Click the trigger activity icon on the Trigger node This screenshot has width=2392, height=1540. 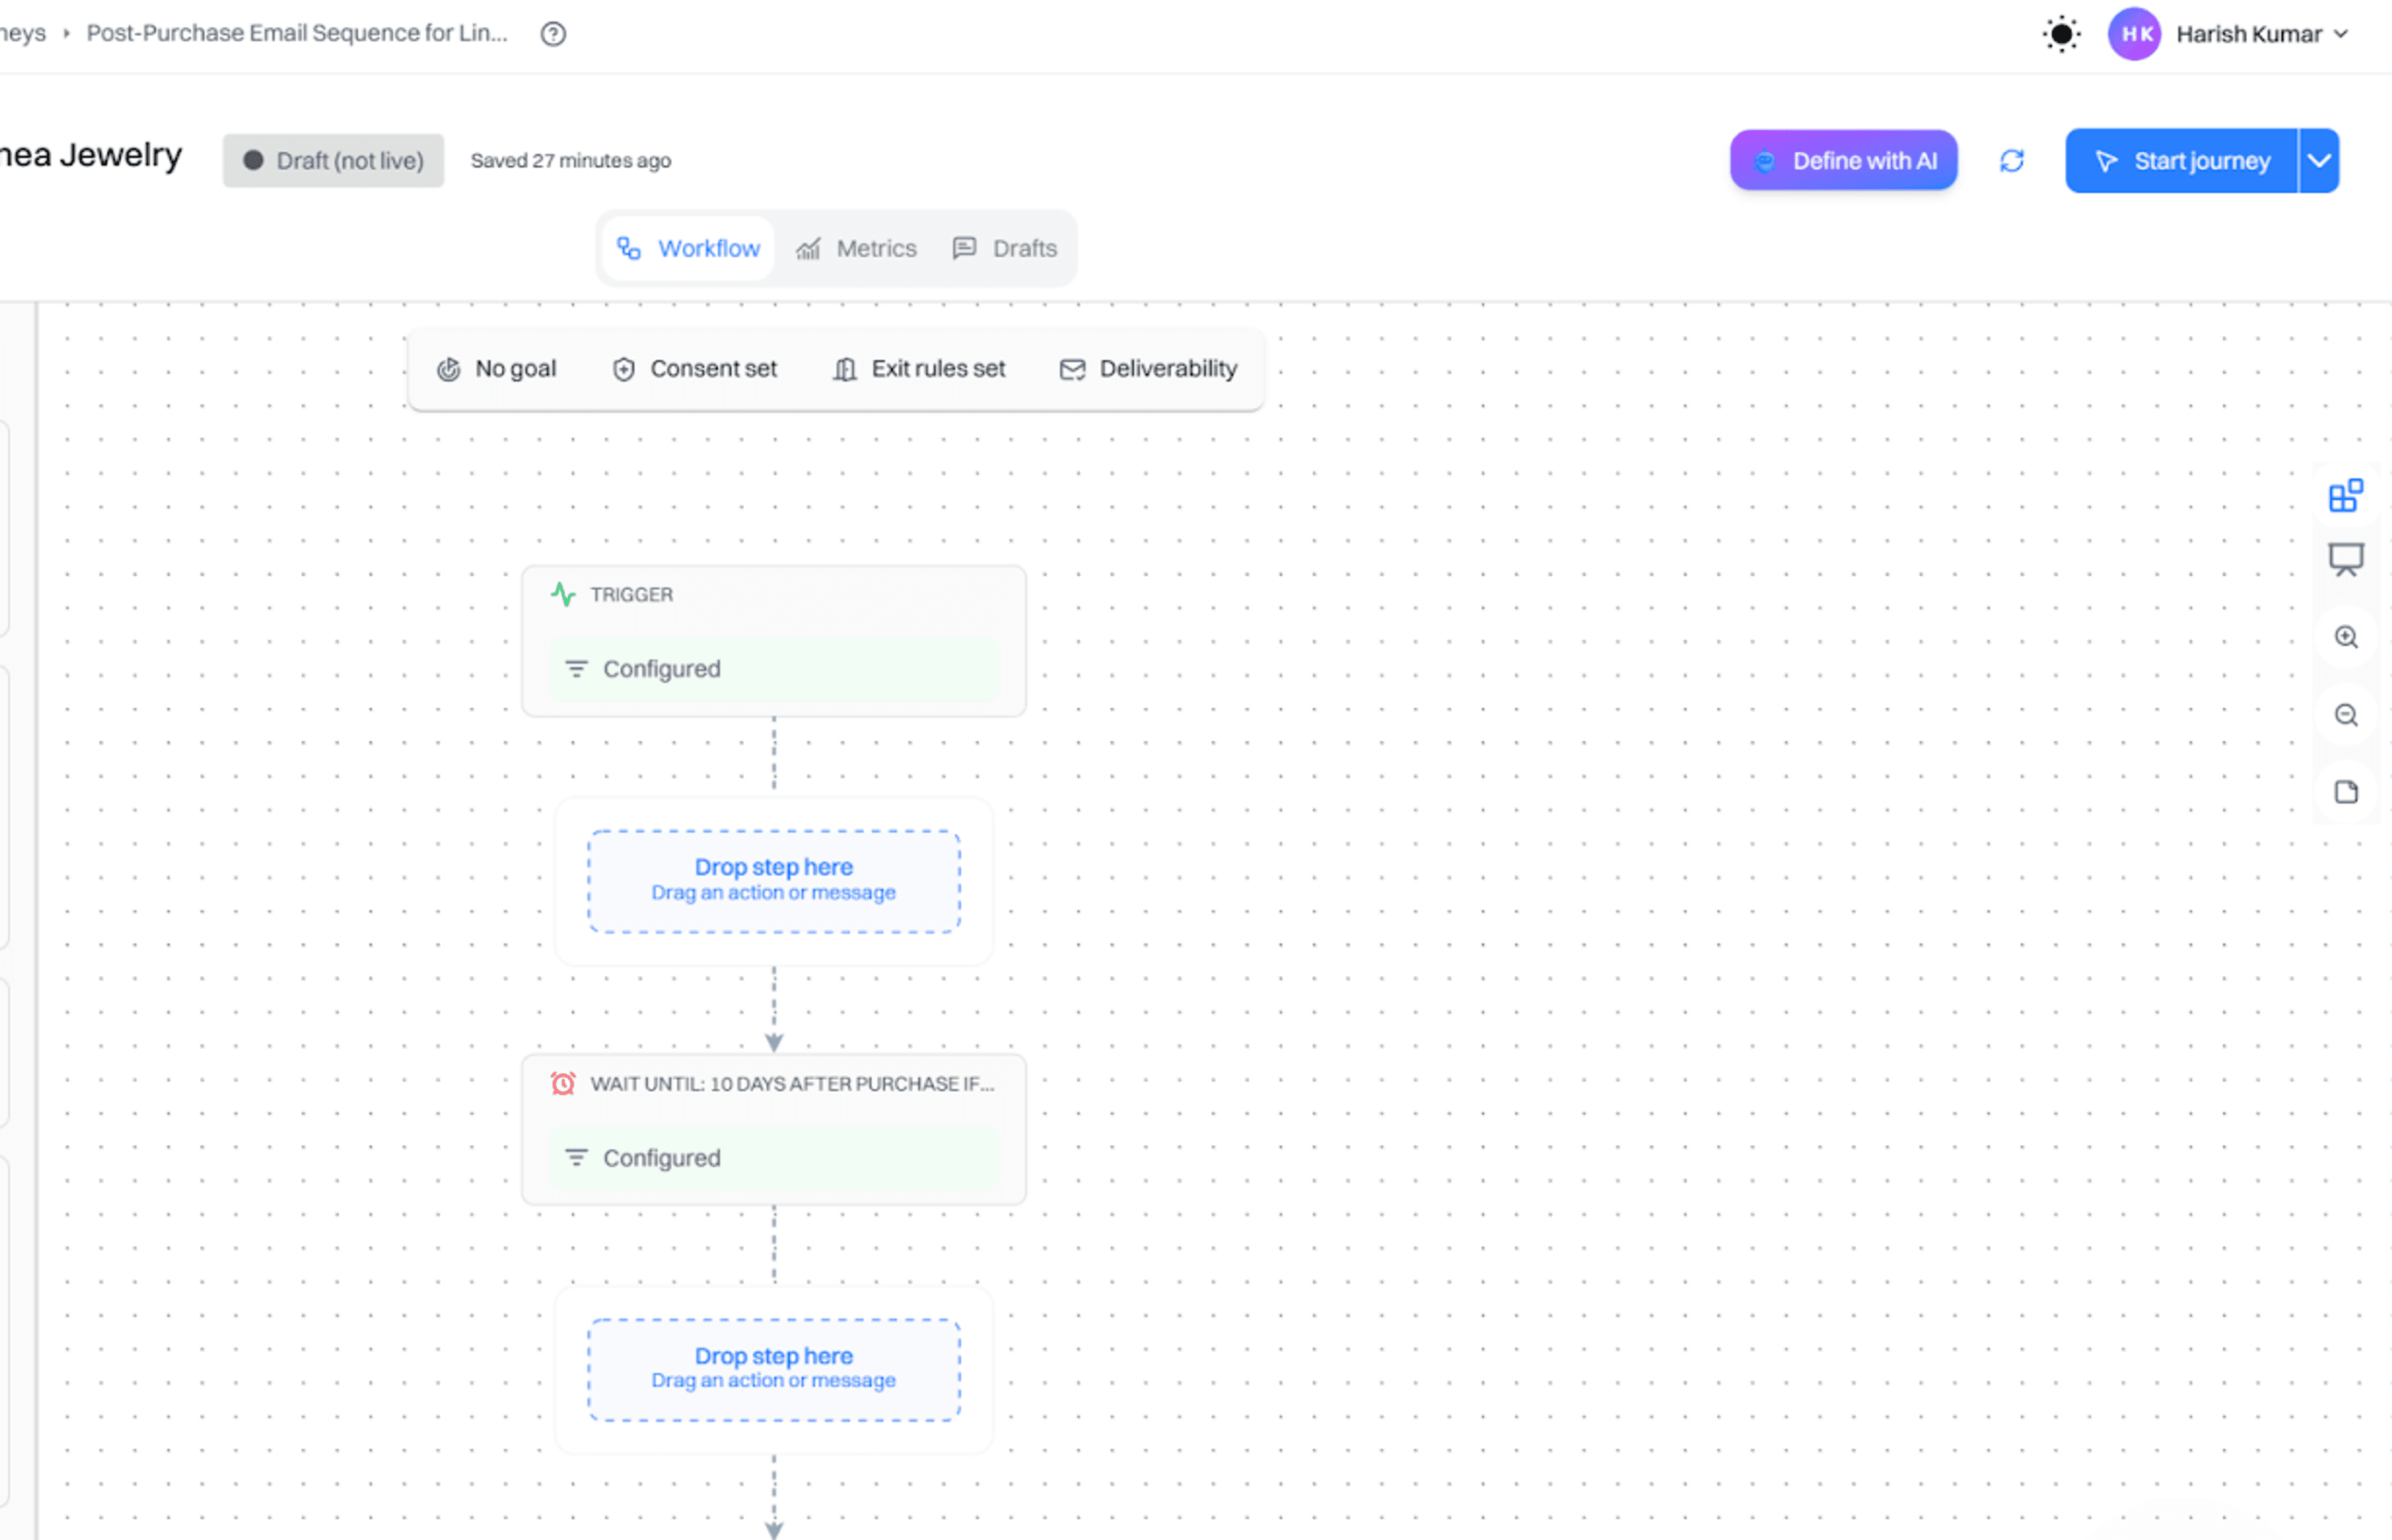tap(565, 594)
